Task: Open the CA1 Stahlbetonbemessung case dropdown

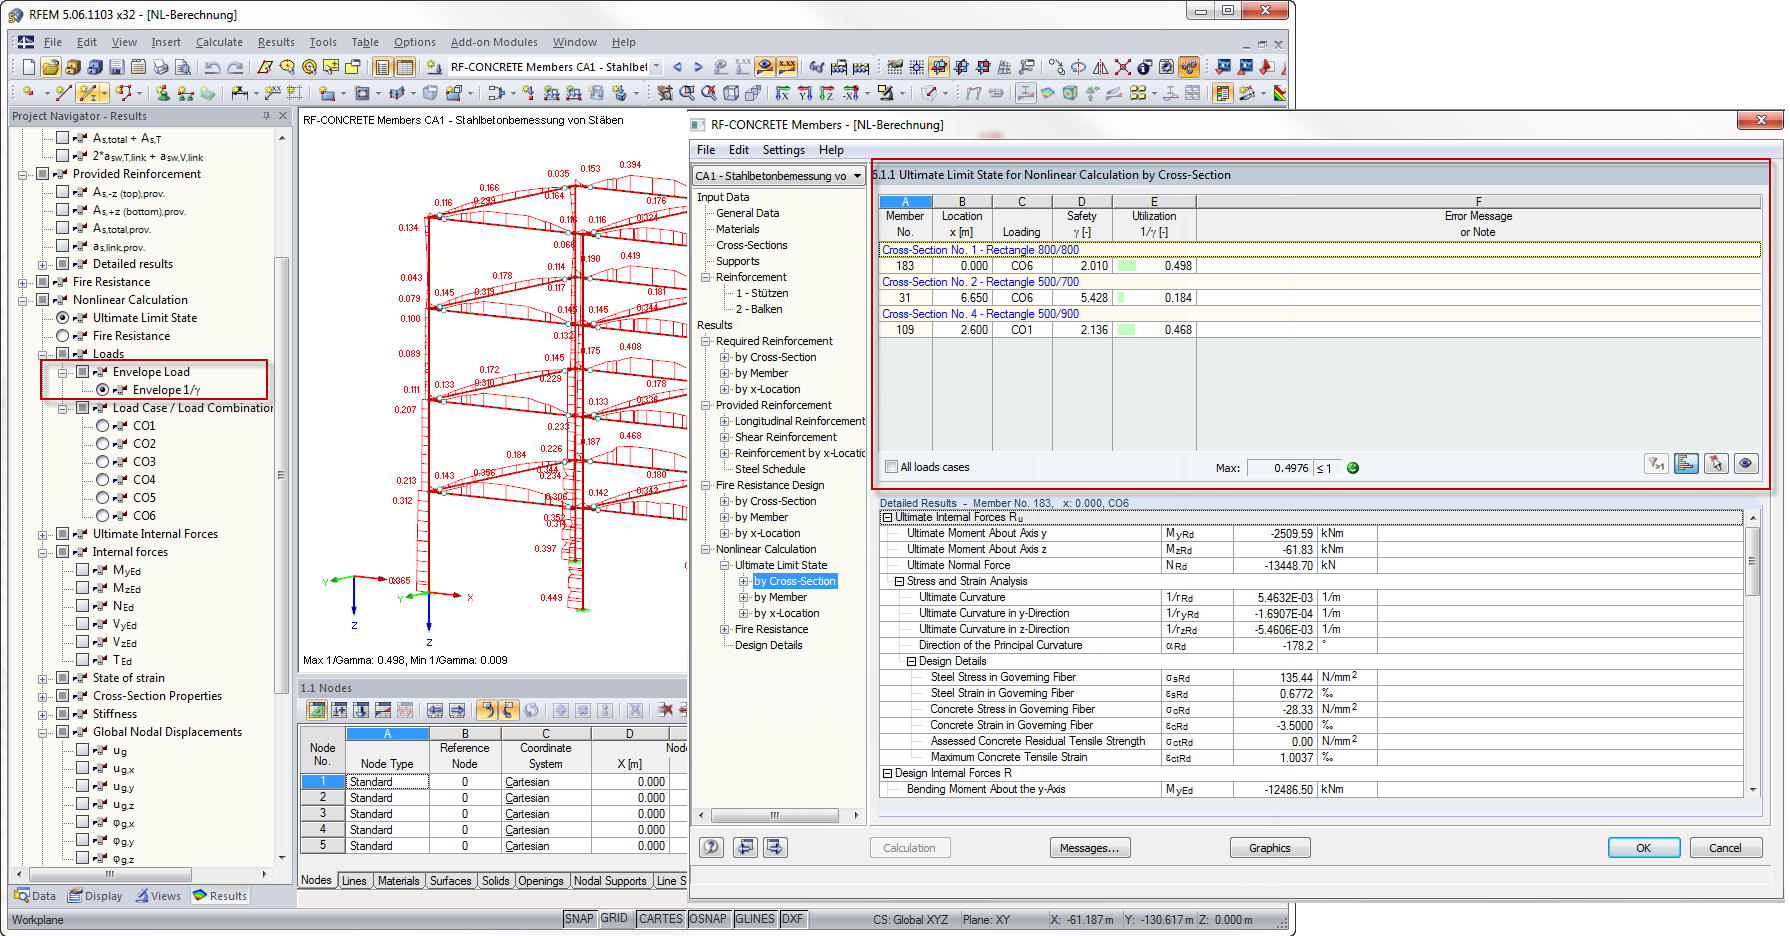Action: click(x=857, y=176)
